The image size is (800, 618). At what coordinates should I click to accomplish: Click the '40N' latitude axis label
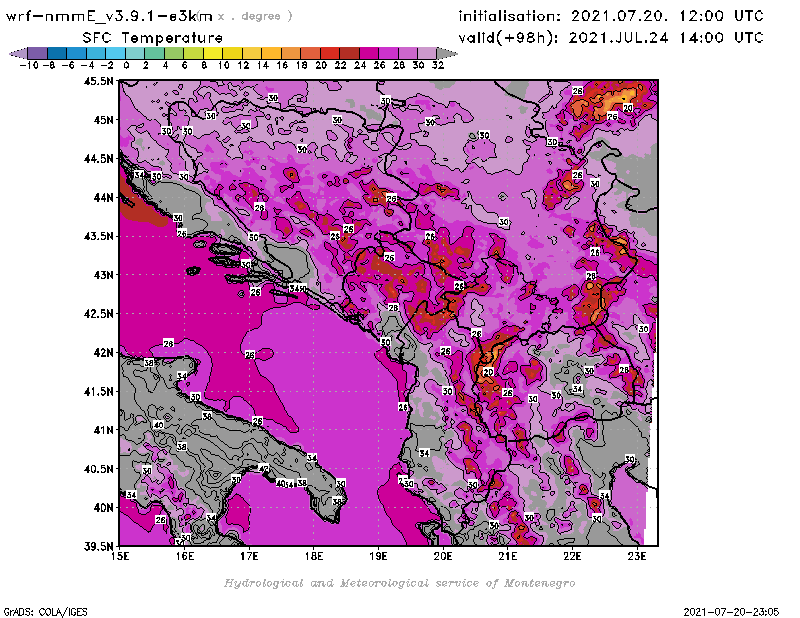[103, 508]
